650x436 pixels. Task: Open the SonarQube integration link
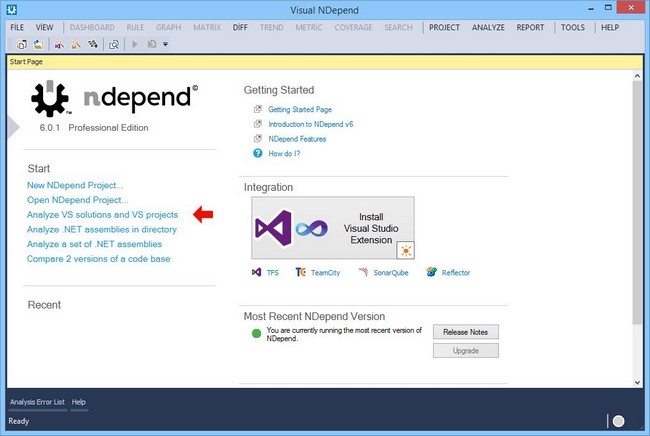click(x=391, y=272)
